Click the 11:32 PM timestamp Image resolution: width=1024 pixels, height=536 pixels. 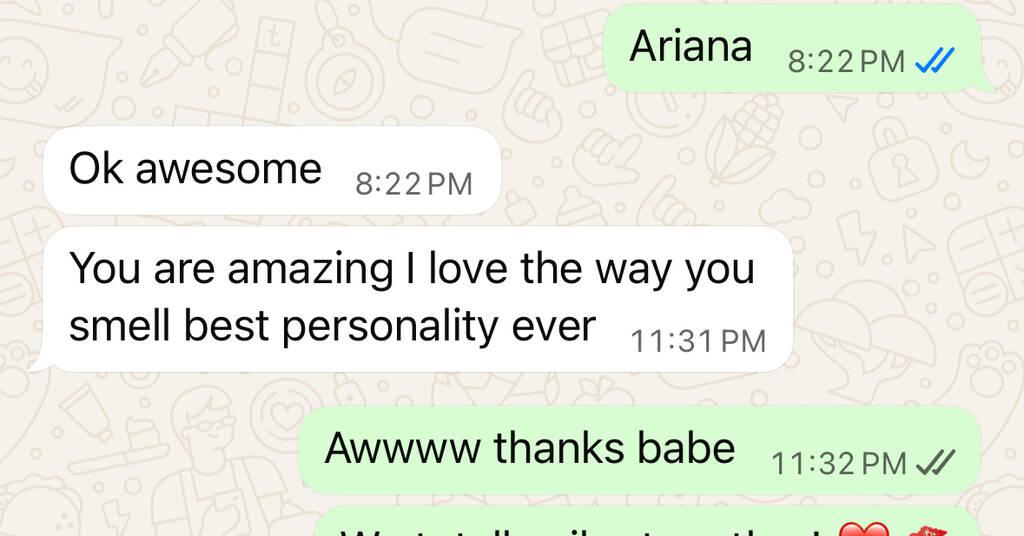click(839, 464)
